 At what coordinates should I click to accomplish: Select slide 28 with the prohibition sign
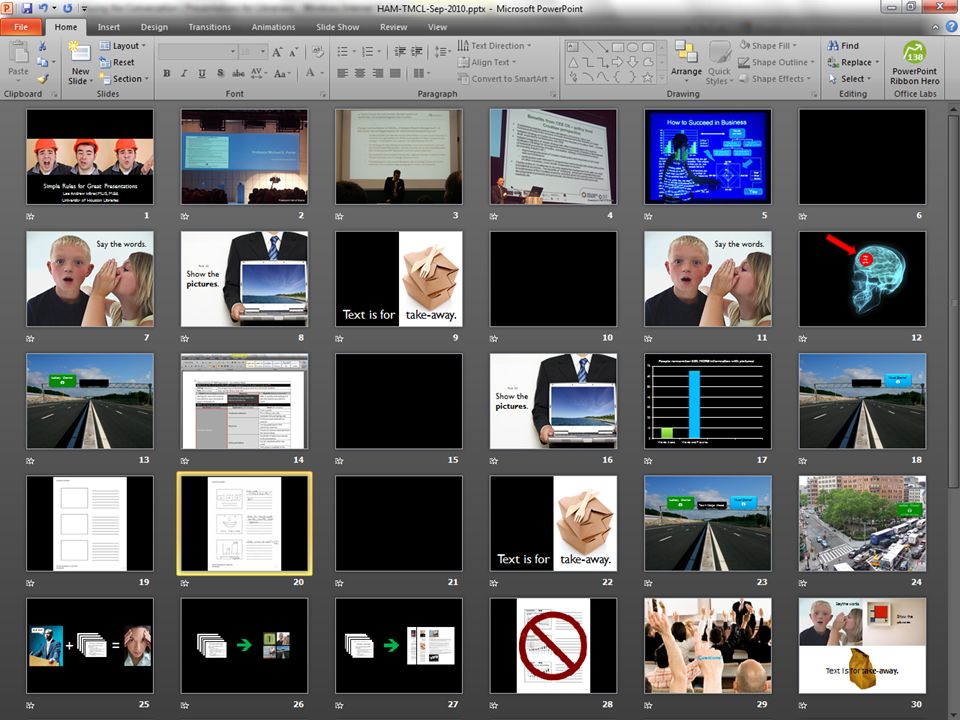(x=553, y=646)
